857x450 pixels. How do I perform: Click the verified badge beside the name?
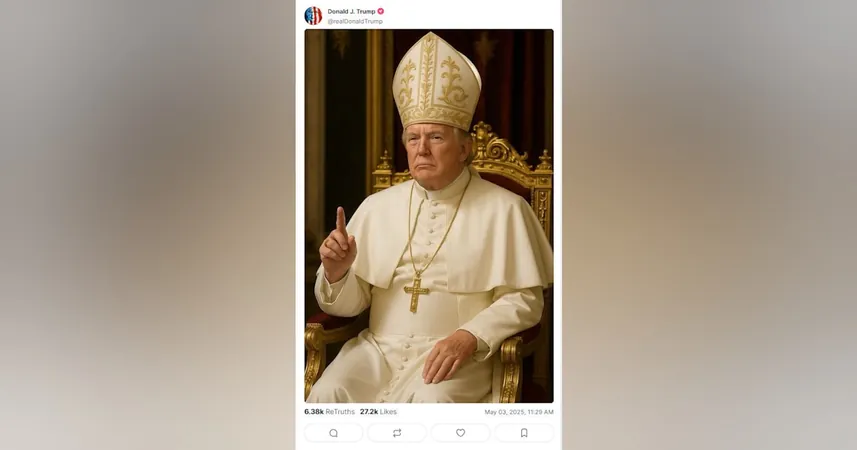(x=380, y=11)
